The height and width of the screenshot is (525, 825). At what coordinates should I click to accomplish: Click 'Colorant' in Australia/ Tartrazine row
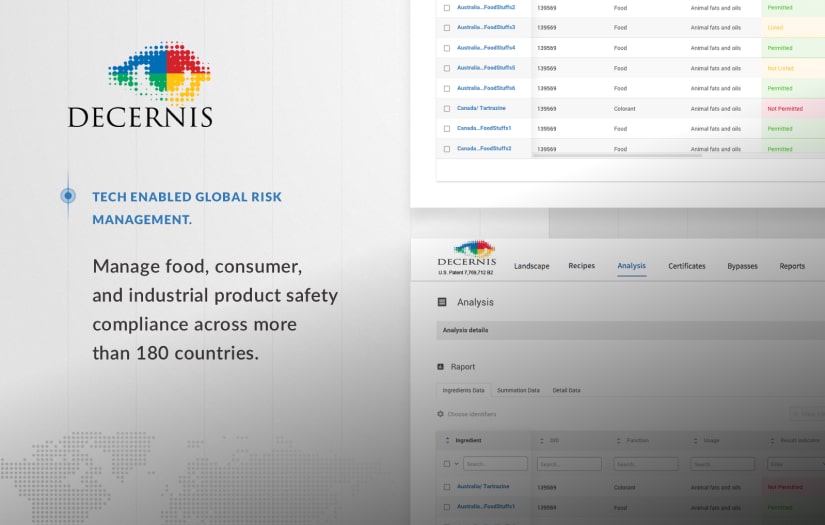(625, 488)
